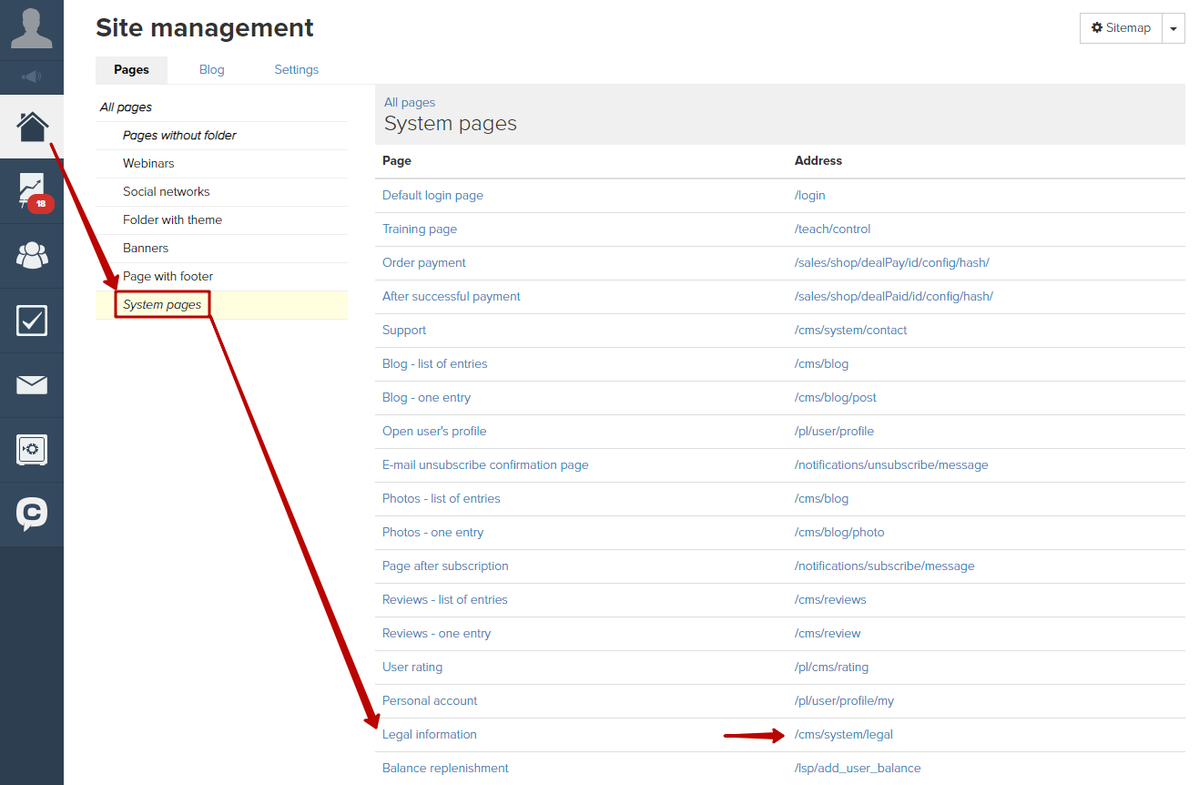Open the home site icon in sidebar

pyautogui.click(x=31, y=127)
